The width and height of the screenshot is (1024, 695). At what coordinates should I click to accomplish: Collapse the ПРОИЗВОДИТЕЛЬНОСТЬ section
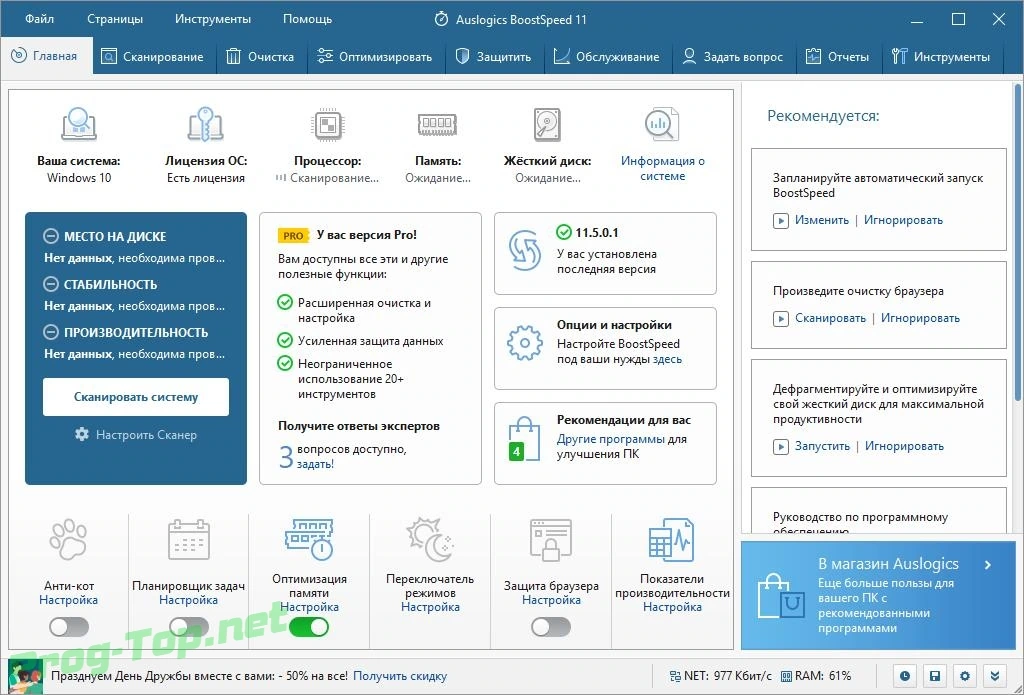[51, 332]
